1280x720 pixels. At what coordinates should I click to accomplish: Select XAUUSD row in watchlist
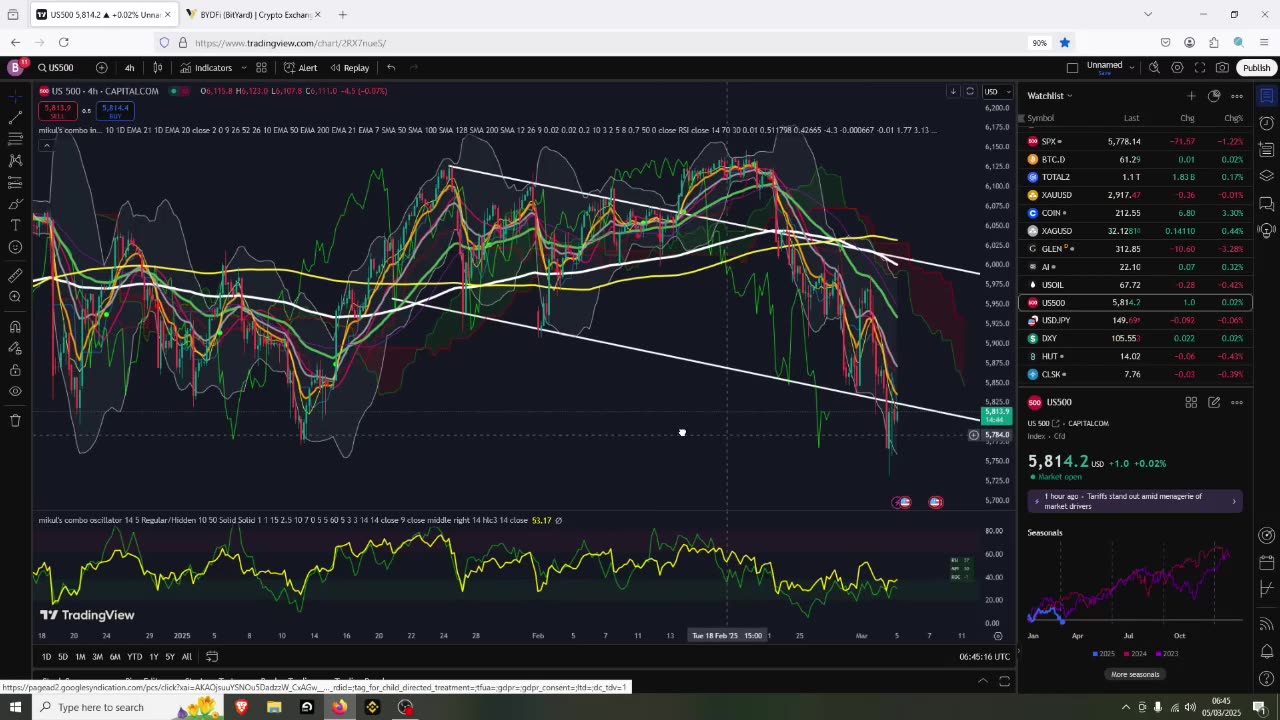(1135, 195)
